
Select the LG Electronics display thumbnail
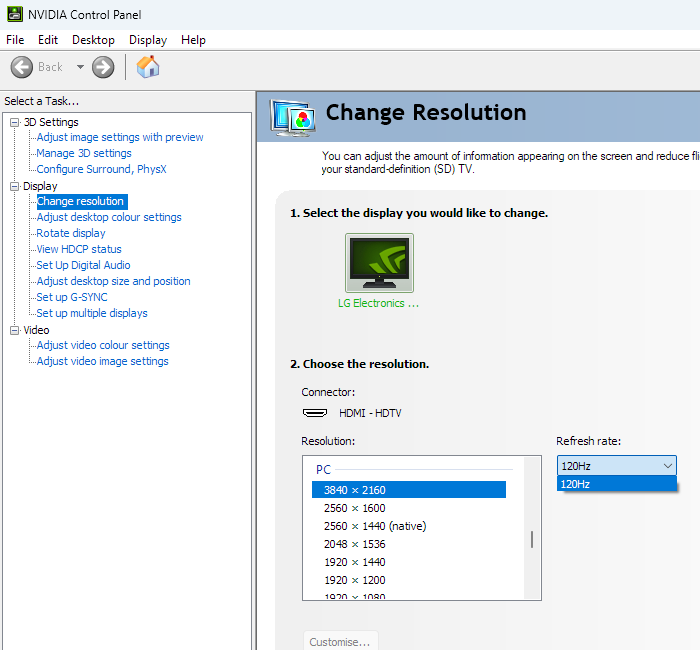[379, 263]
